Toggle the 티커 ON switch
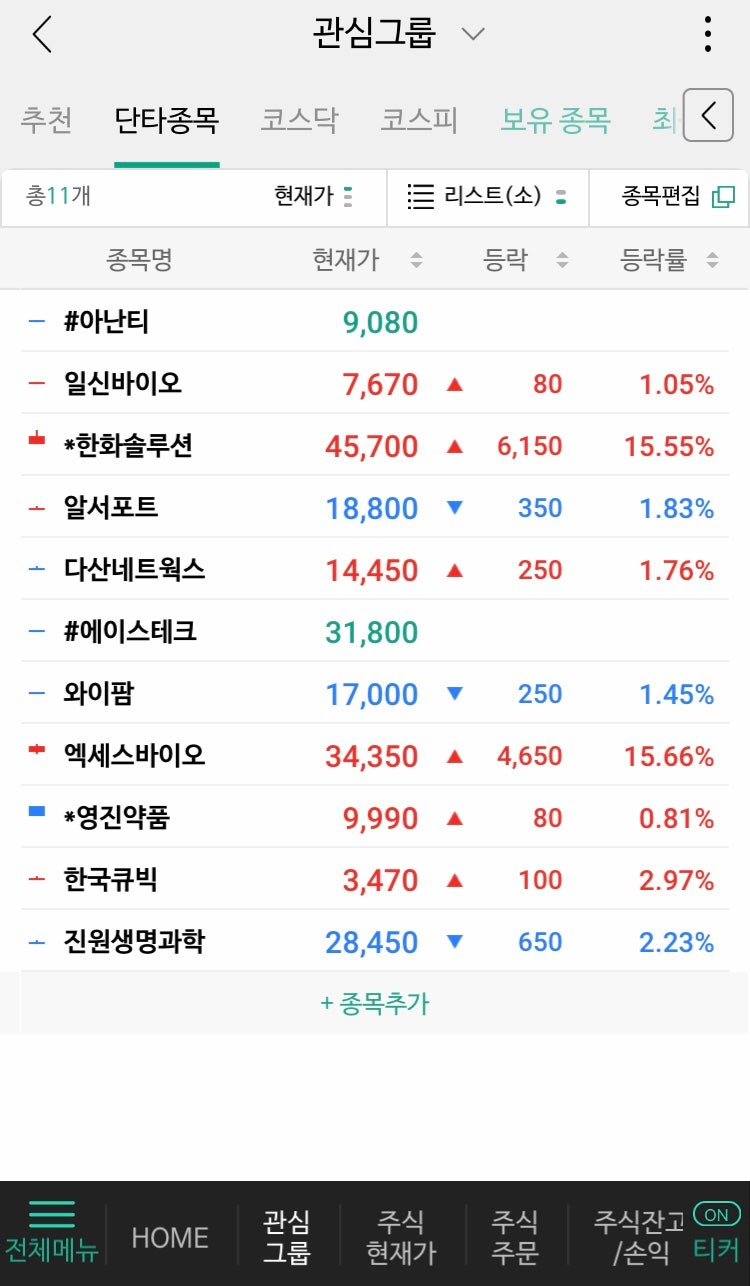The image size is (750, 1286). click(716, 1214)
